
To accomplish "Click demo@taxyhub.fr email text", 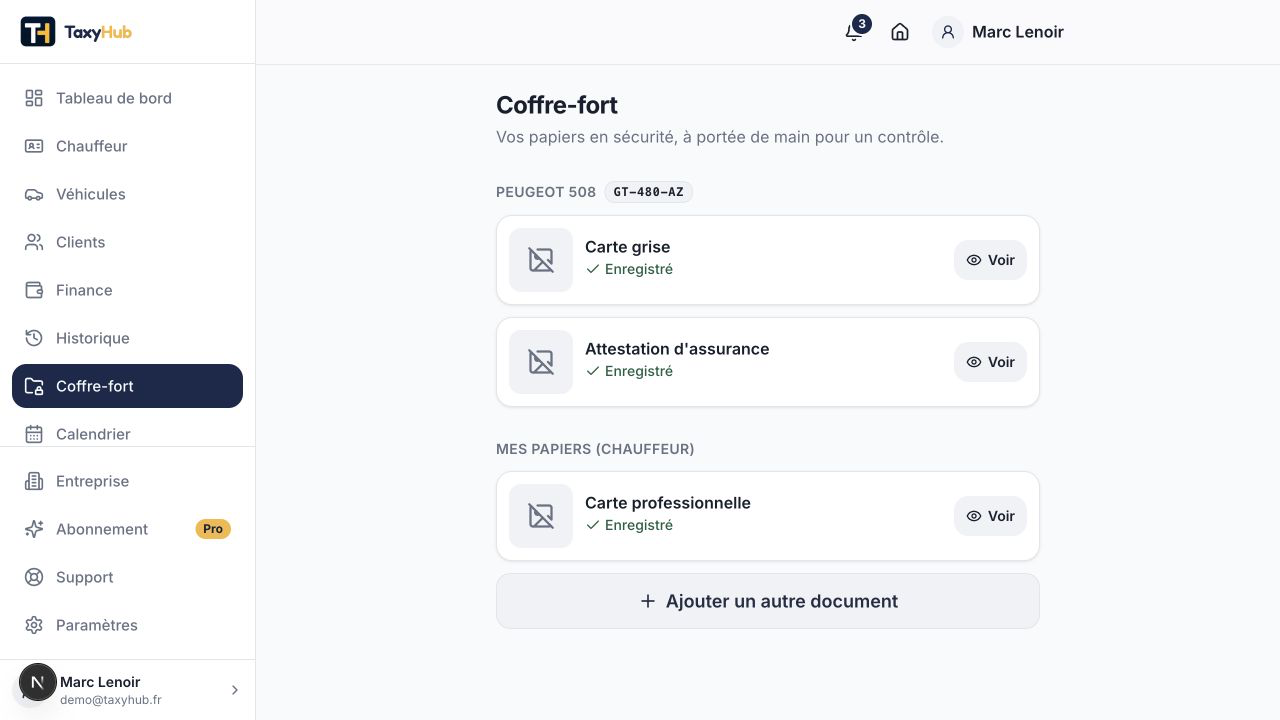I will [x=111, y=700].
